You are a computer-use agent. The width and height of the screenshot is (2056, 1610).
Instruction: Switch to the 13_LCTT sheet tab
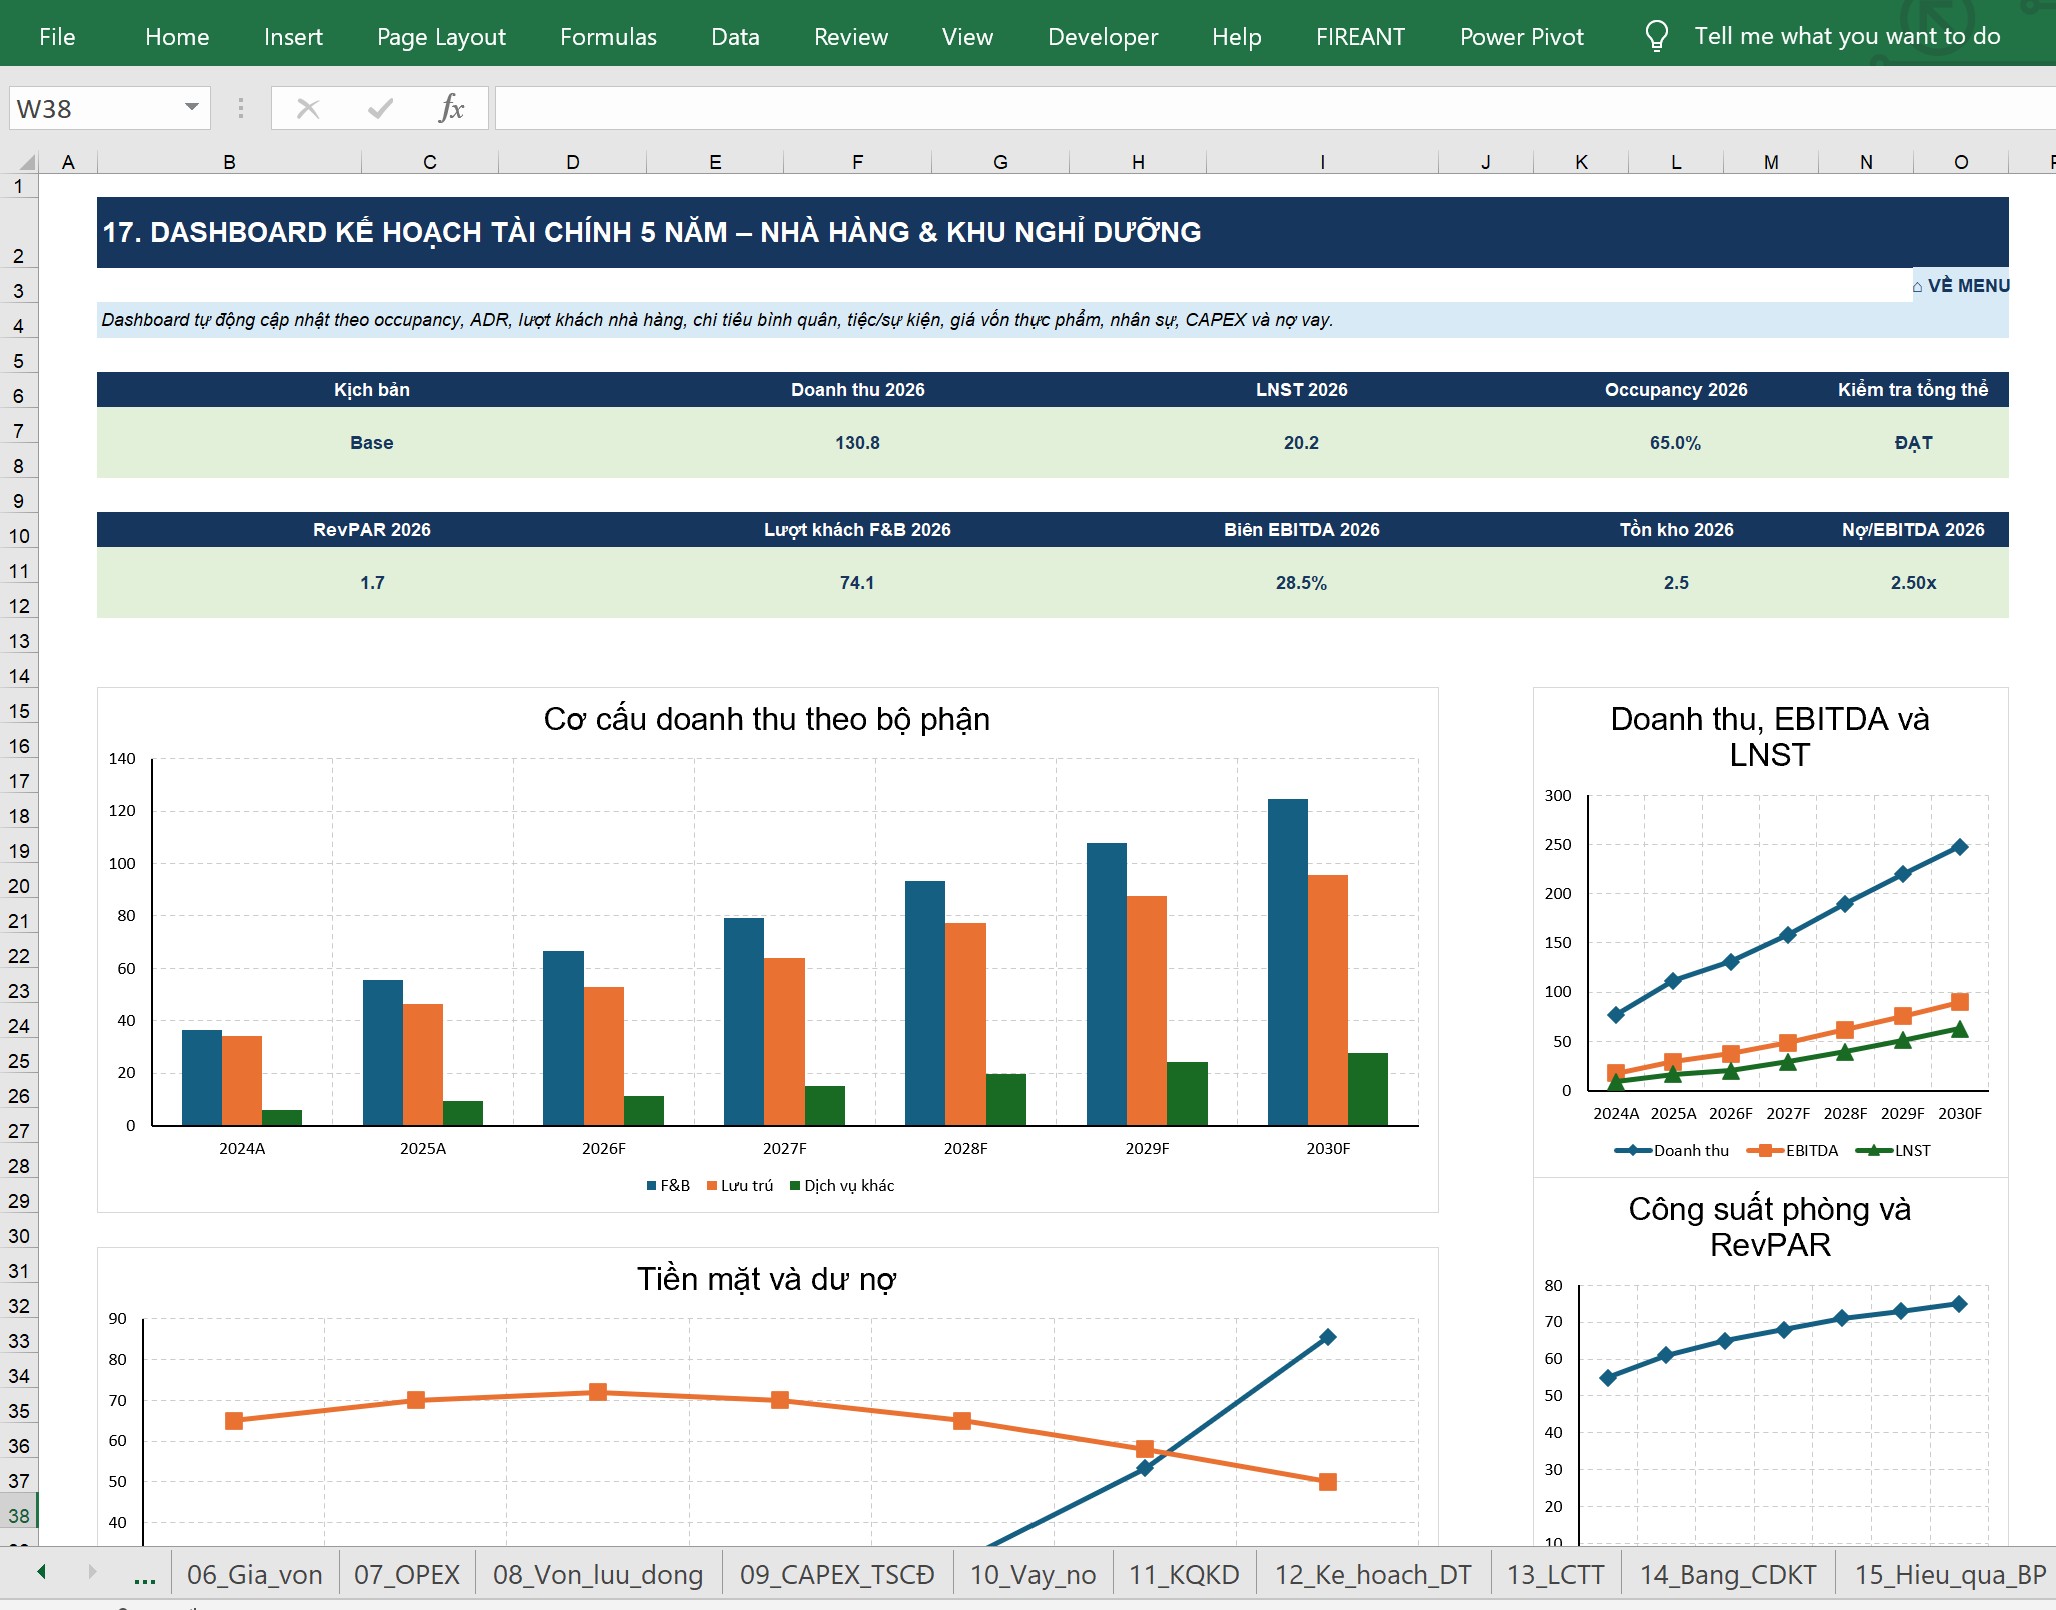[x=1555, y=1574]
